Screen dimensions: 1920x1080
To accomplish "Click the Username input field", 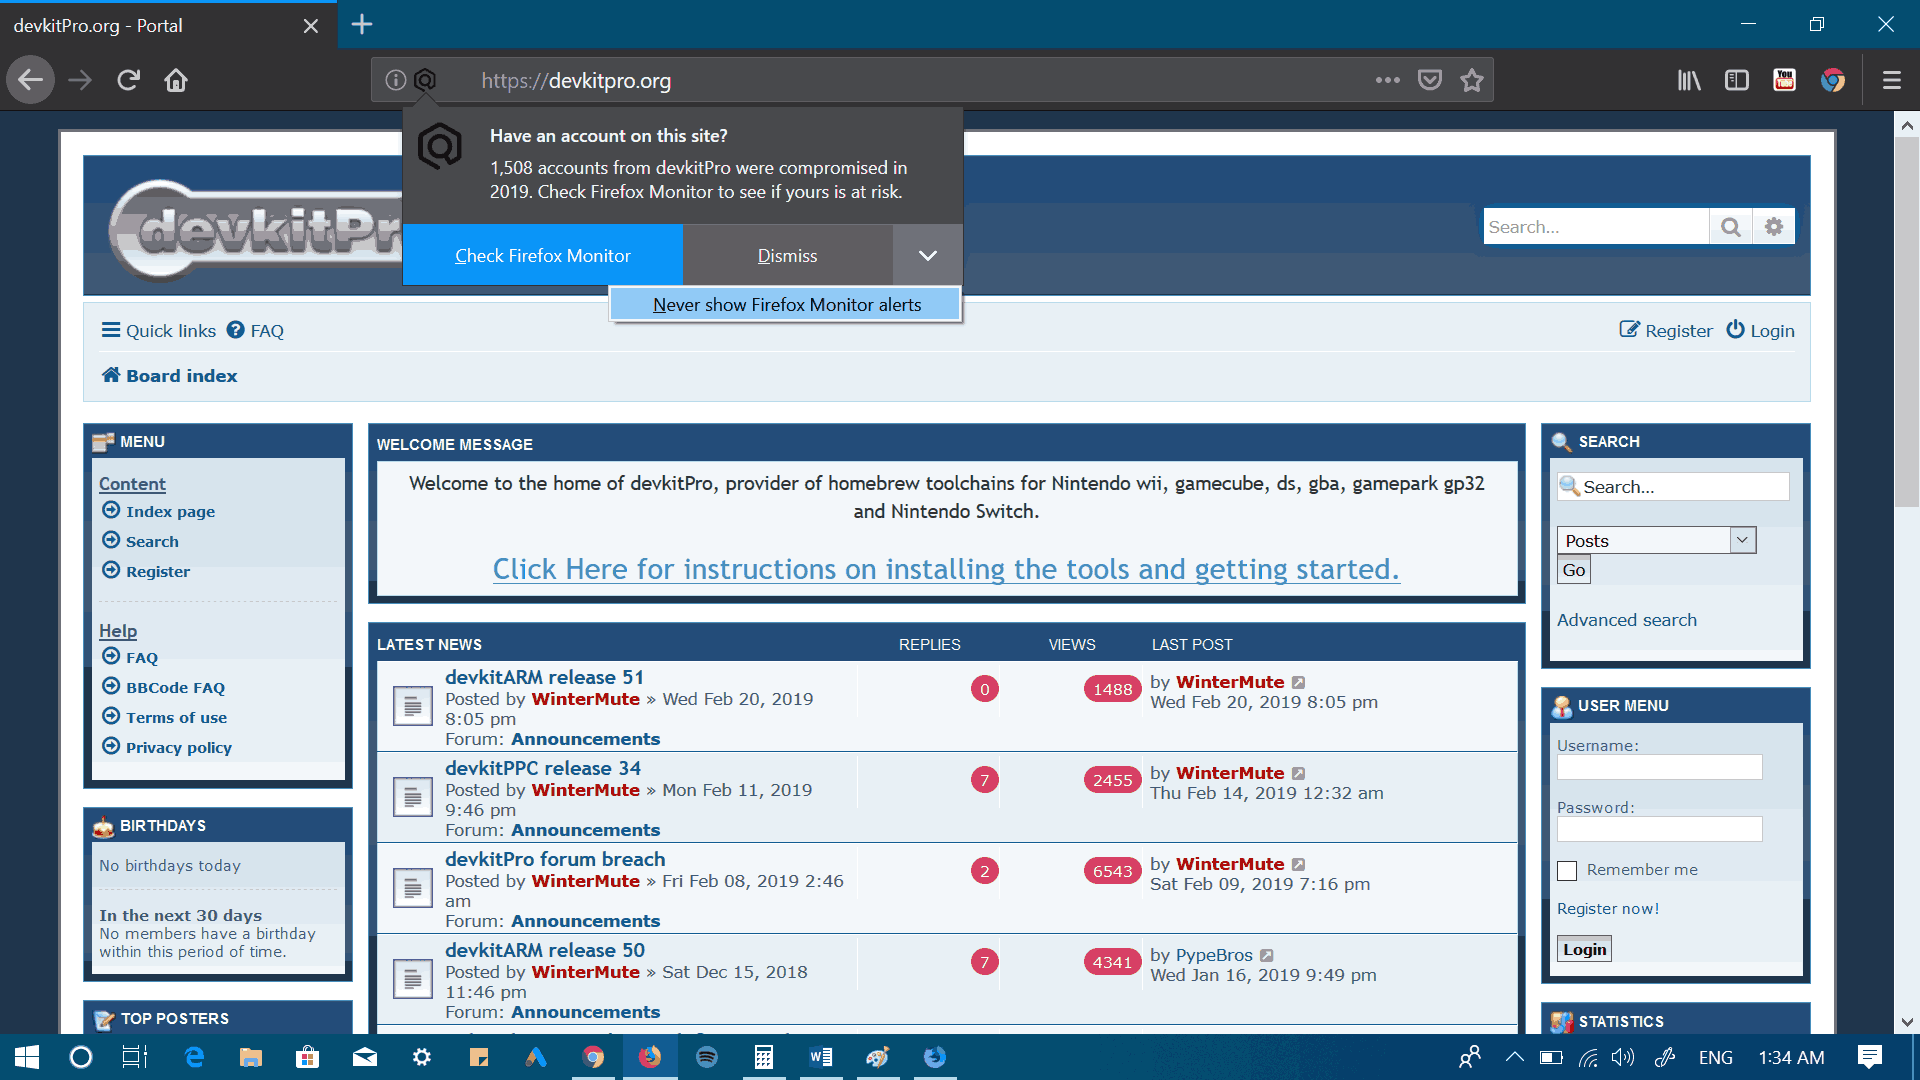I will (x=1660, y=767).
